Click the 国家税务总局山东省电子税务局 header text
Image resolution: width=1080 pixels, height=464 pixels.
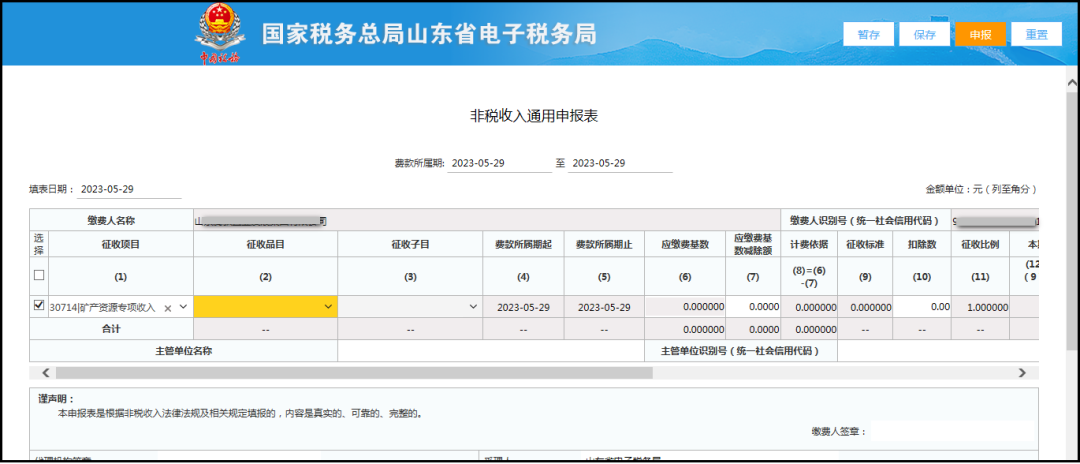pyautogui.click(x=428, y=34)
